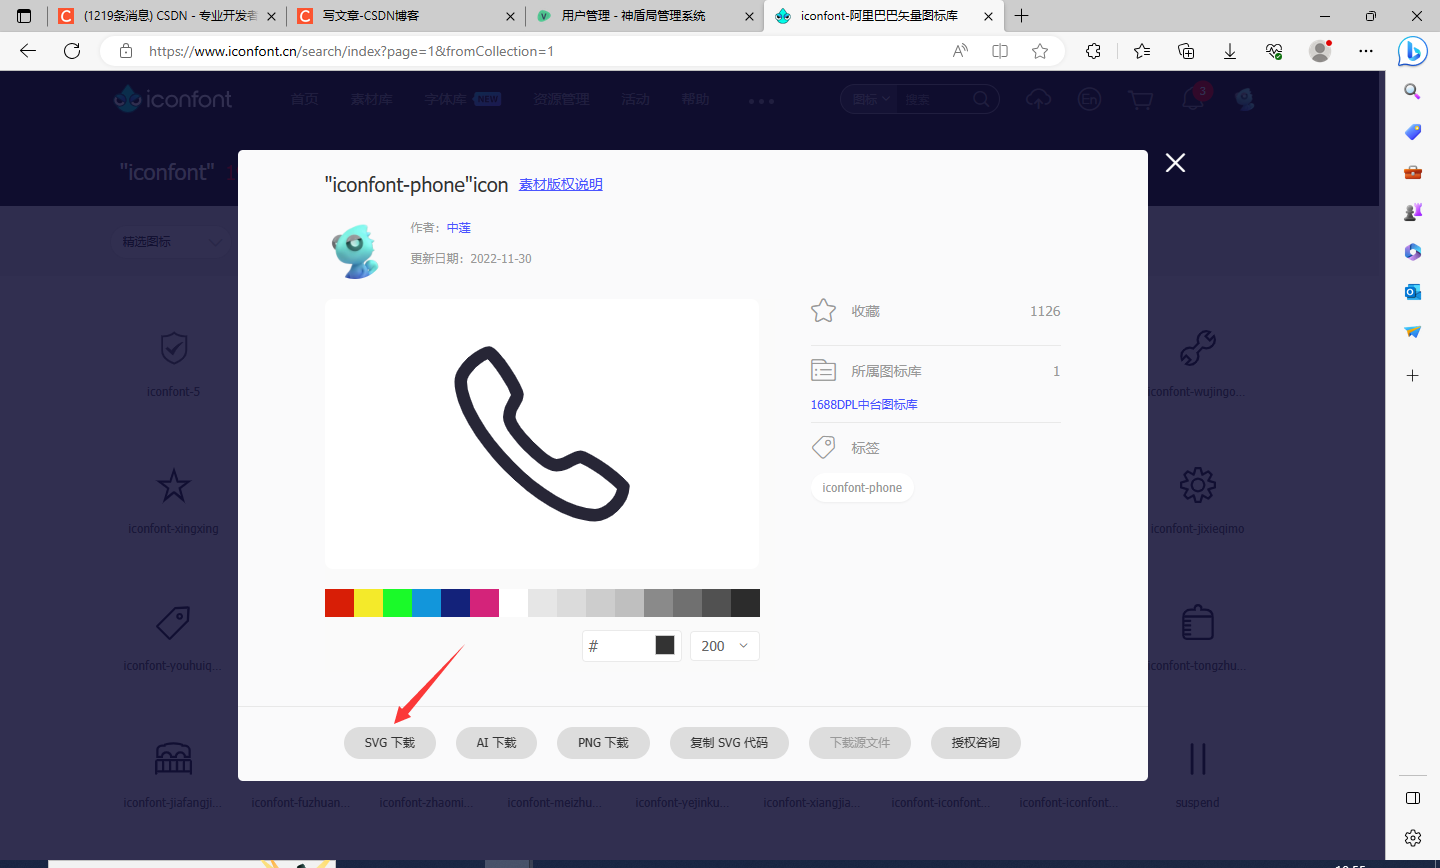
Task: Open the 素材版权说明 link
Action: point(560,184)
